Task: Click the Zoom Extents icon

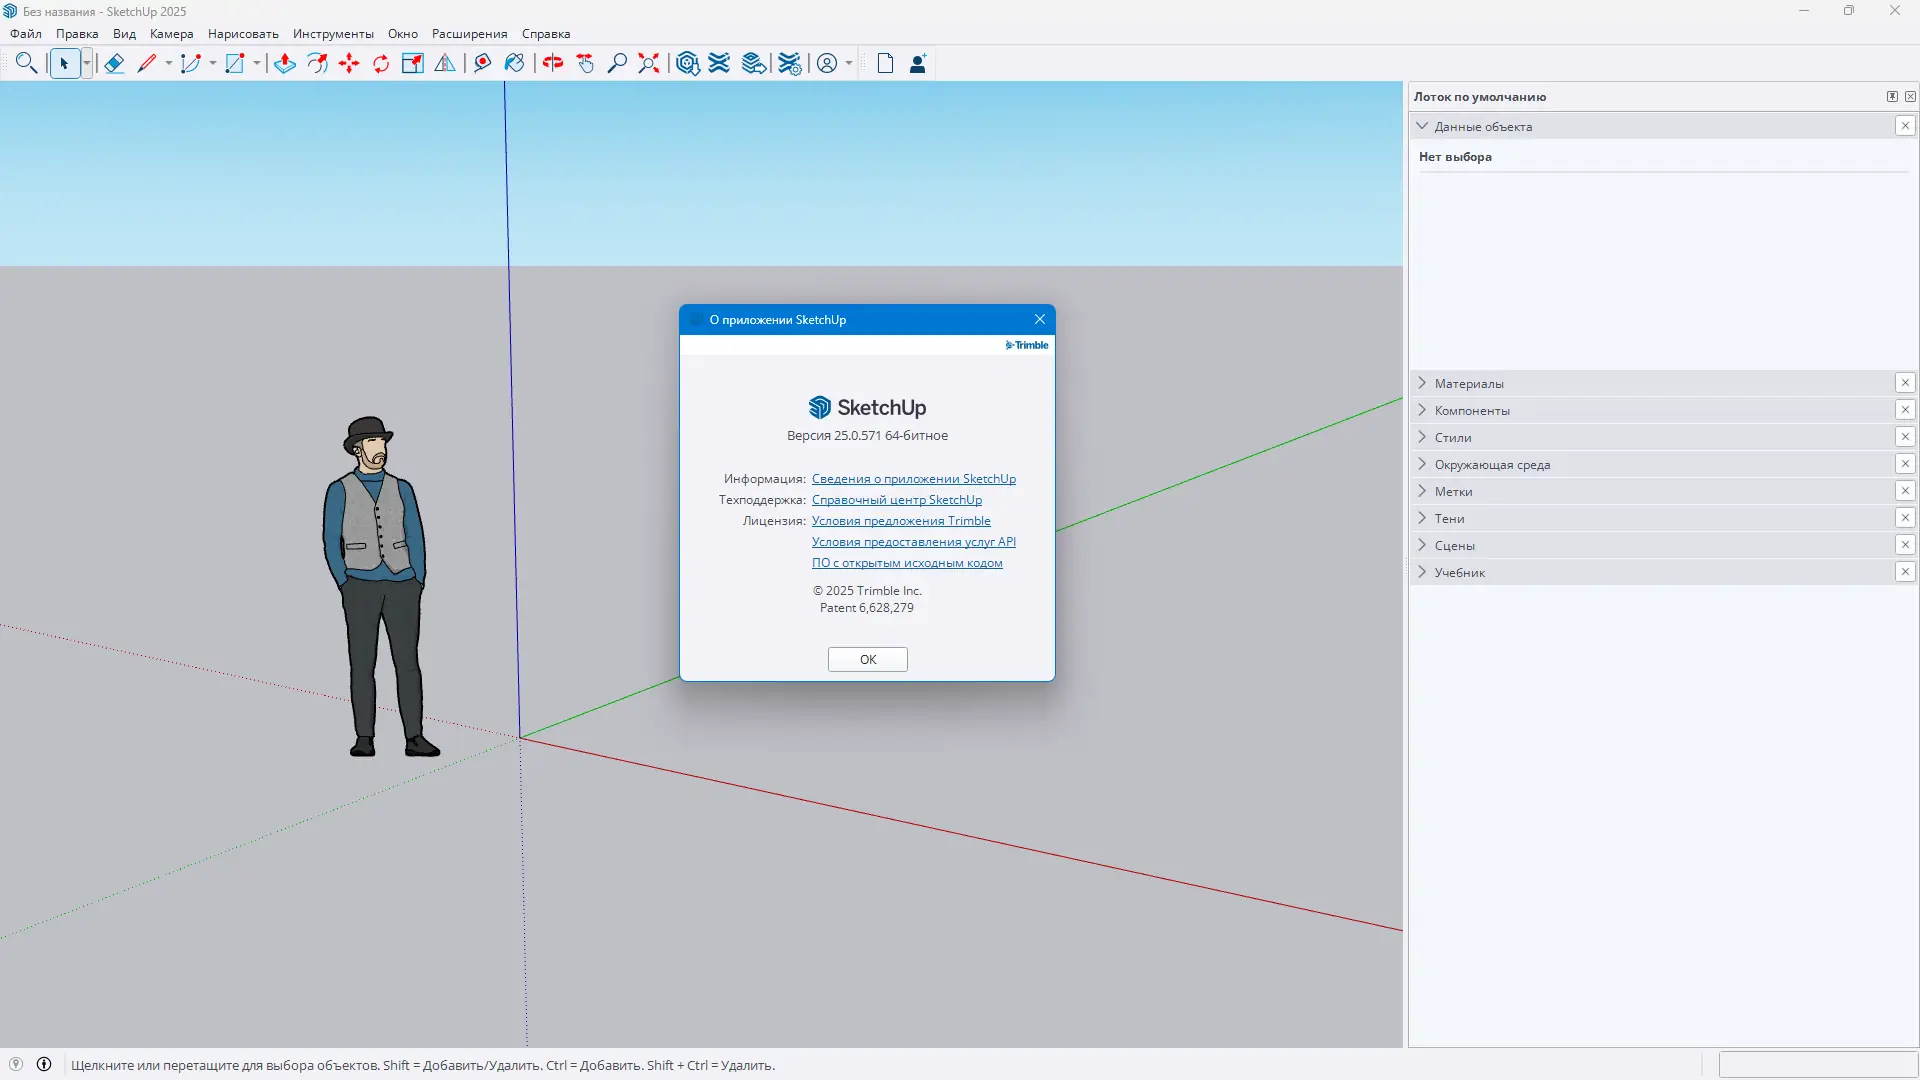Action: [x=649, y=64]
